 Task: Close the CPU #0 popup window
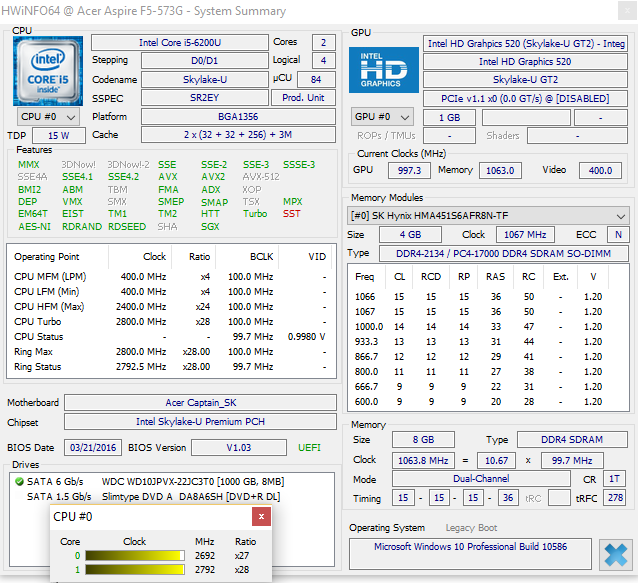261,517
